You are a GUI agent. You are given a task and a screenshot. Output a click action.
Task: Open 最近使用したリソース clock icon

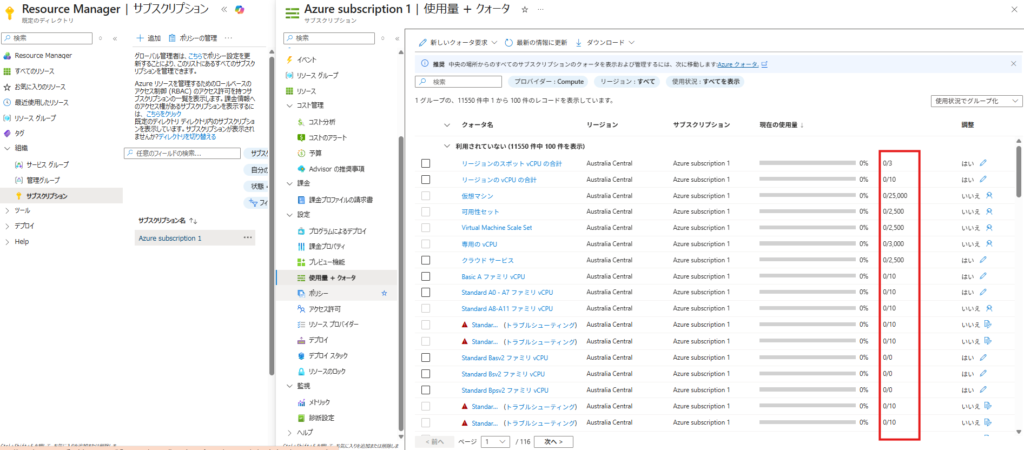click(x=7, y=103)
